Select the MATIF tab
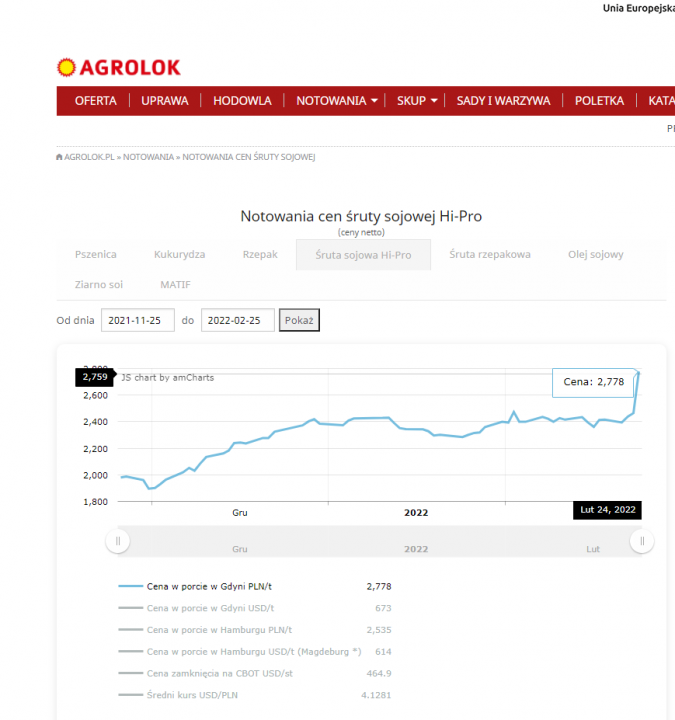Screen dimensions: 675x720 175,285
